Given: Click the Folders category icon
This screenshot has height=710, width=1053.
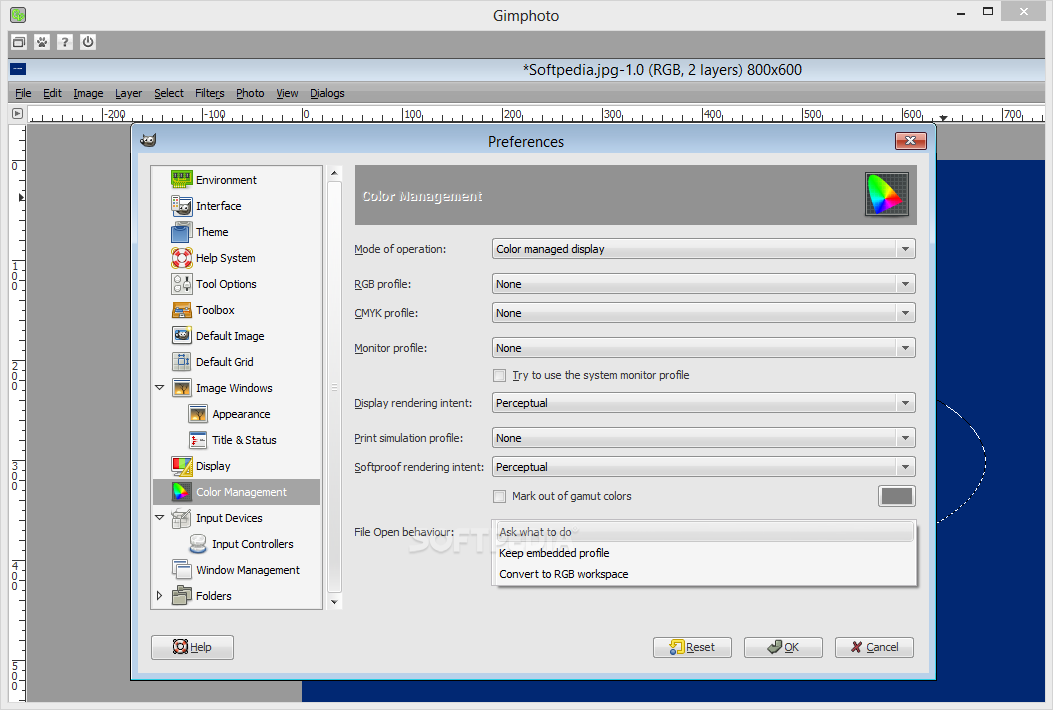Looking at the screenshot, I should (181, 595).
